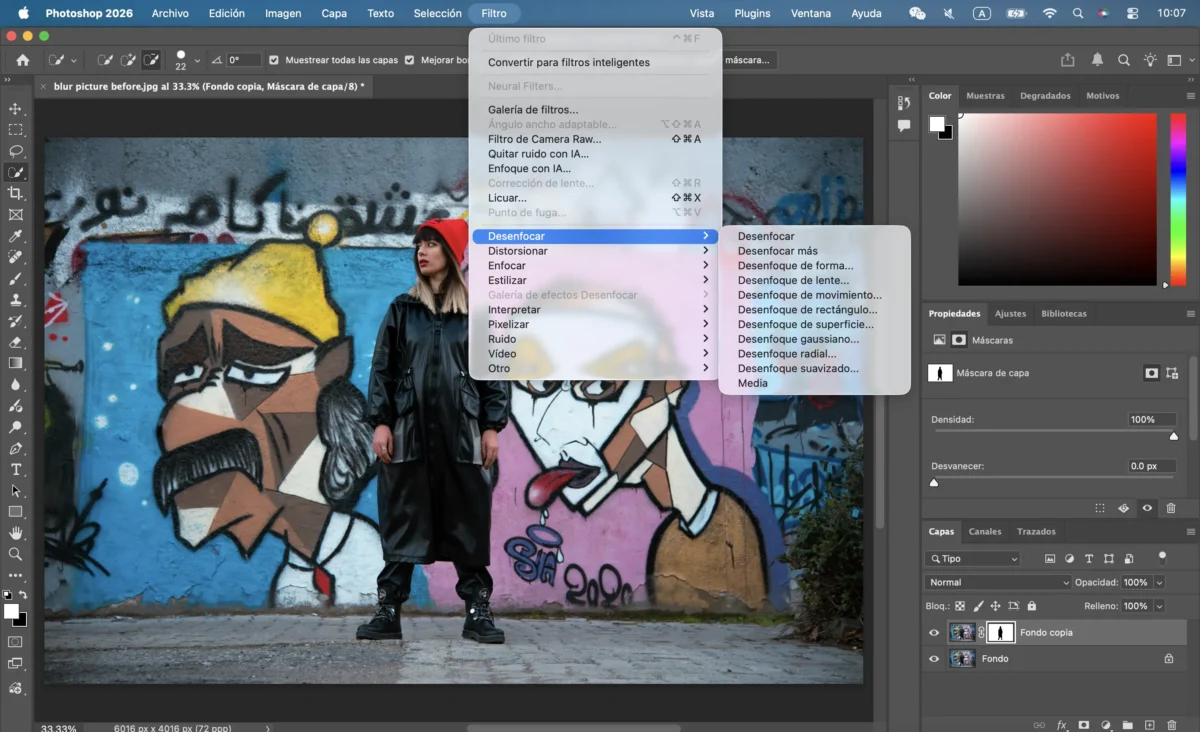Open the Relleno dropdown arrow
The height and width of the screenshot is (732, 1200).
coord(1159,606)
